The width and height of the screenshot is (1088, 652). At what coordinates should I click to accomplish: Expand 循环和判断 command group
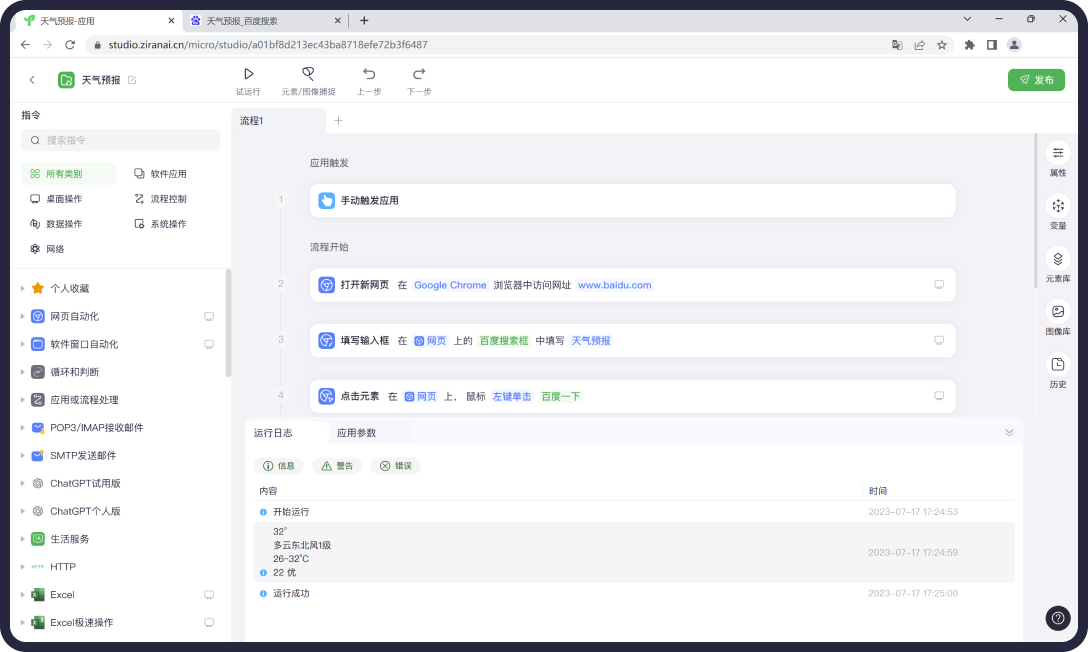tap(22, 371)
